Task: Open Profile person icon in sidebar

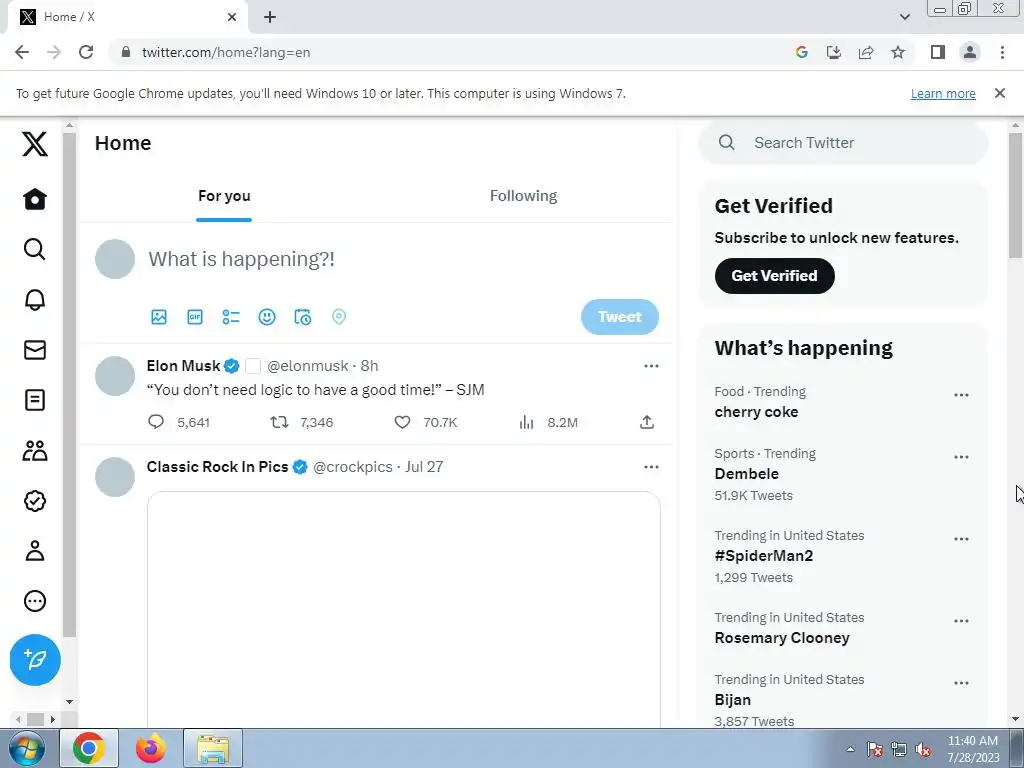Action: [x=35, y=551]
